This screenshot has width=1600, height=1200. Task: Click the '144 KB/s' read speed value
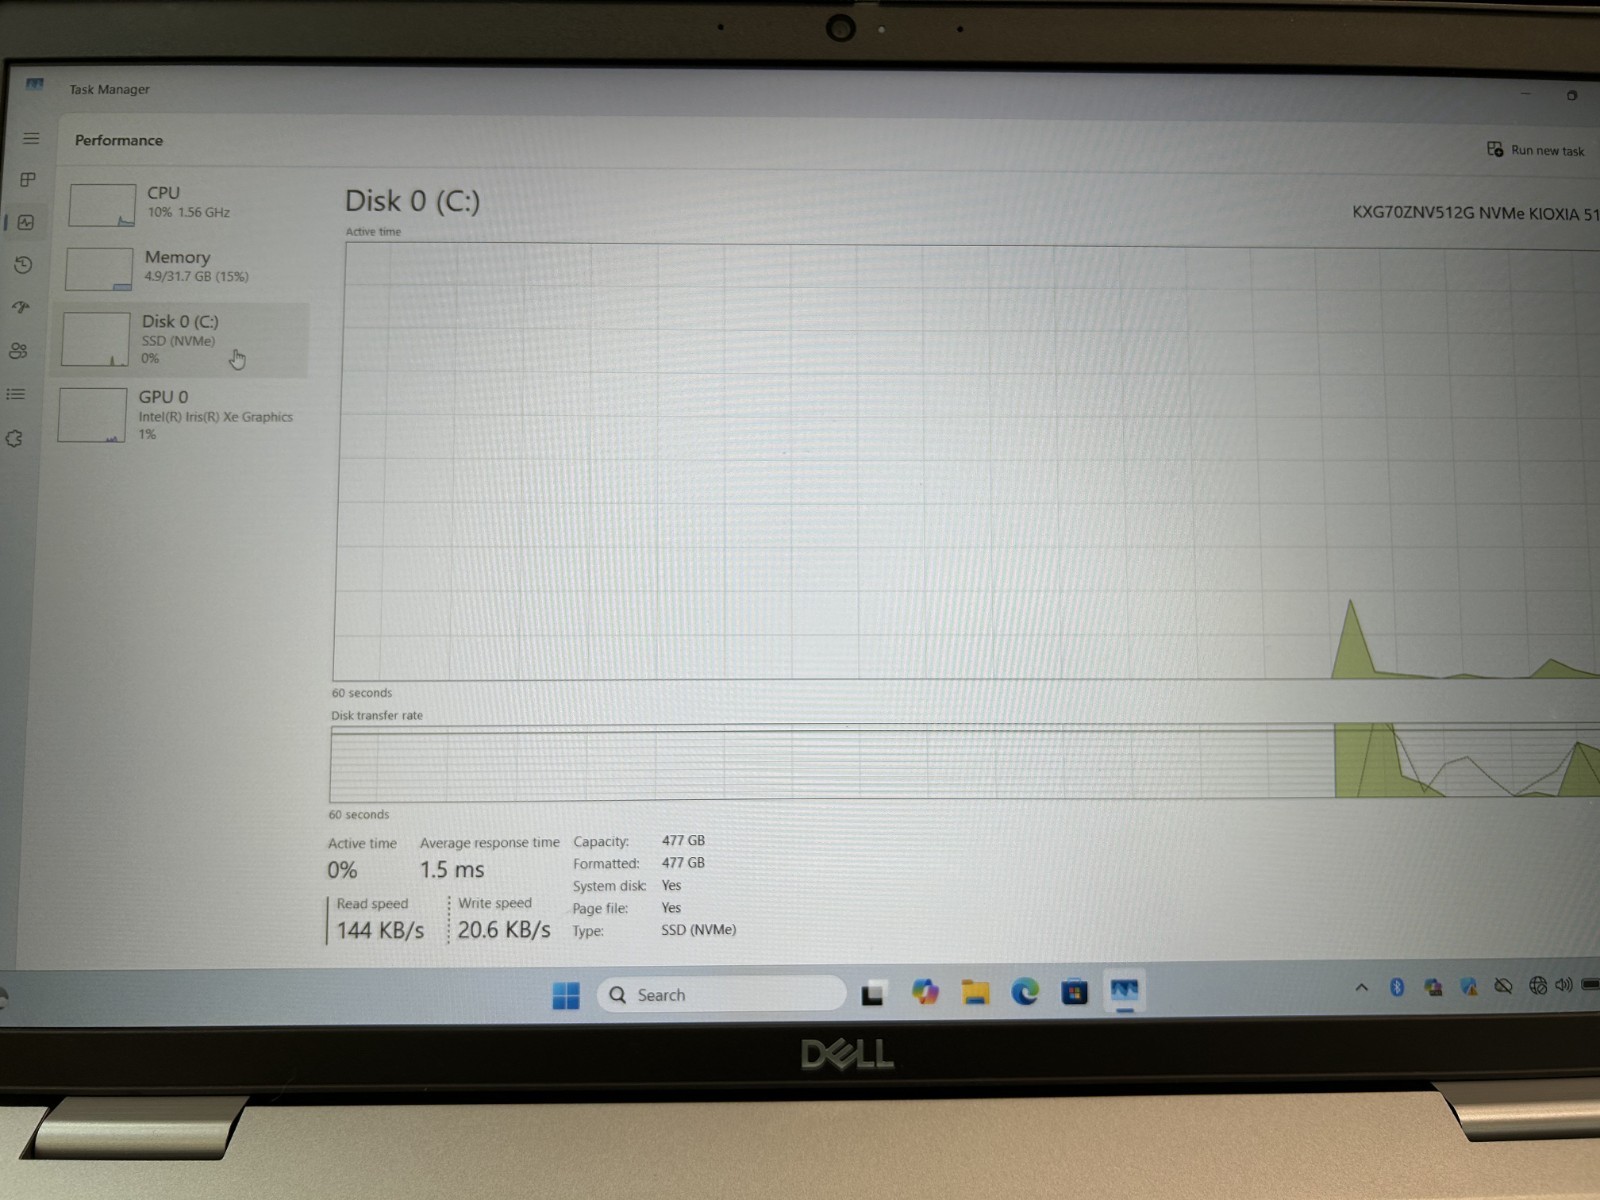(x=380, y=930)
